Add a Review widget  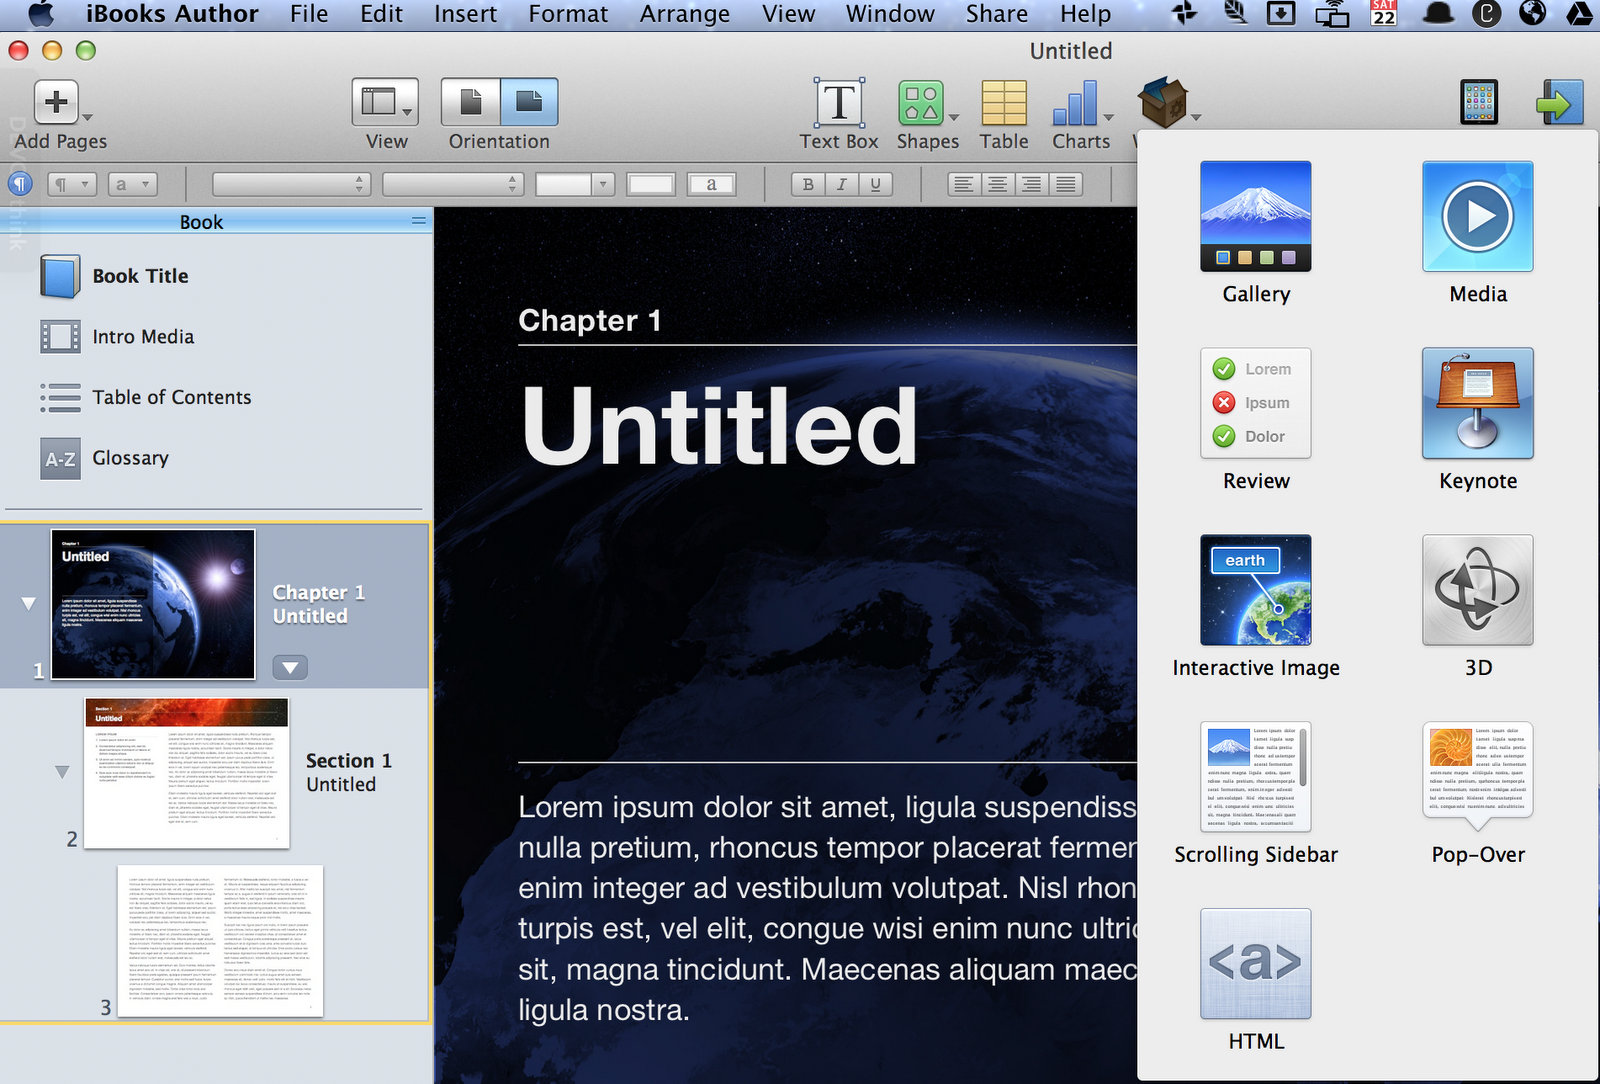pos(1255,403)
